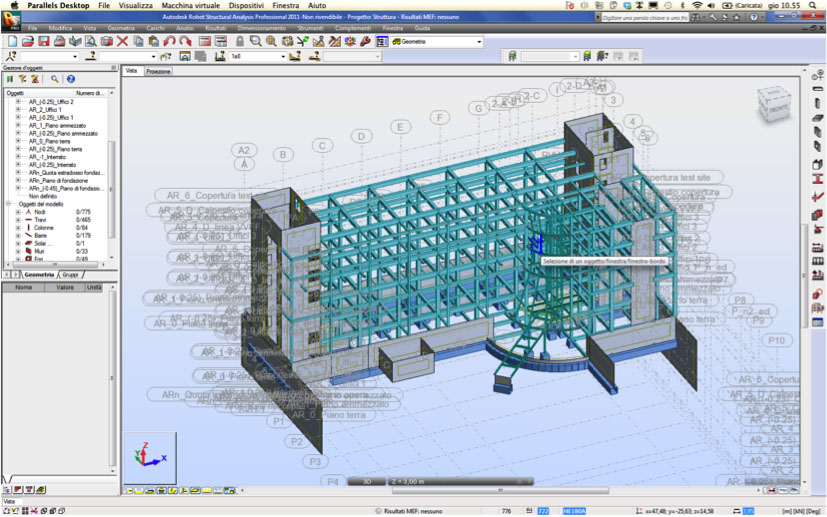
Task: Expand the Nodi objects node
Action: pos(17,212)
